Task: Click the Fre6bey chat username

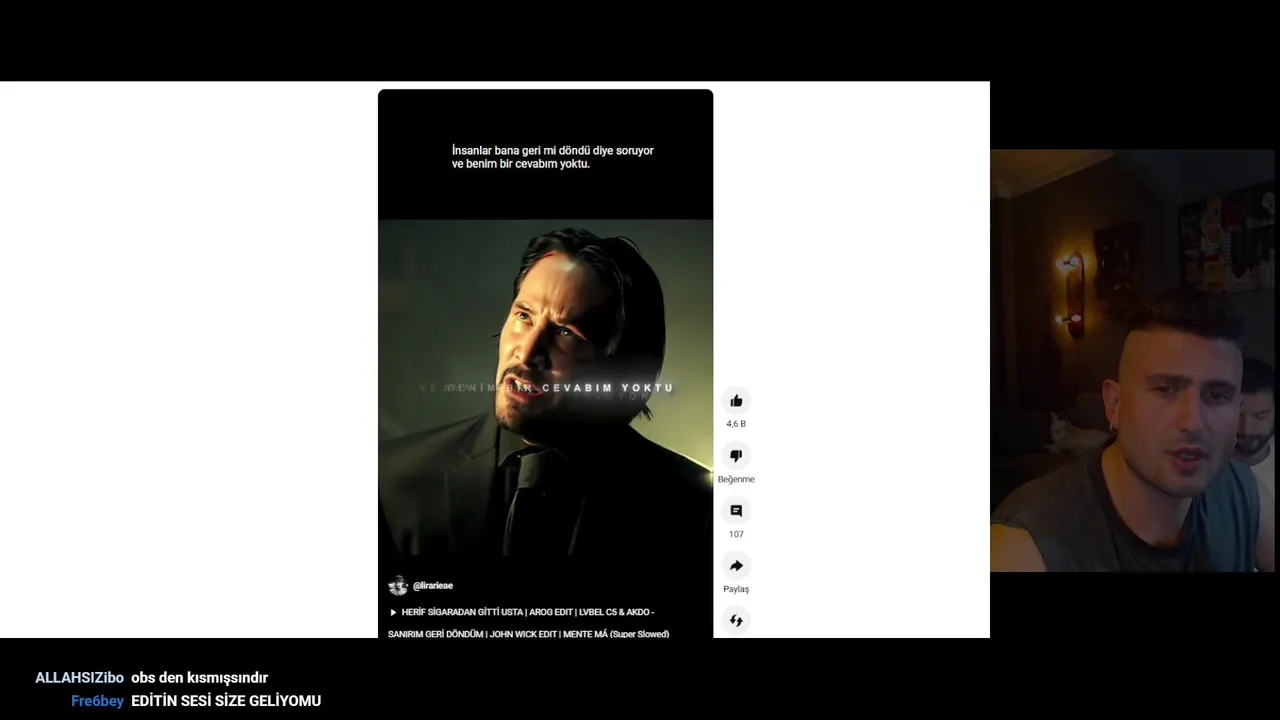Action: tap(97, 701)
